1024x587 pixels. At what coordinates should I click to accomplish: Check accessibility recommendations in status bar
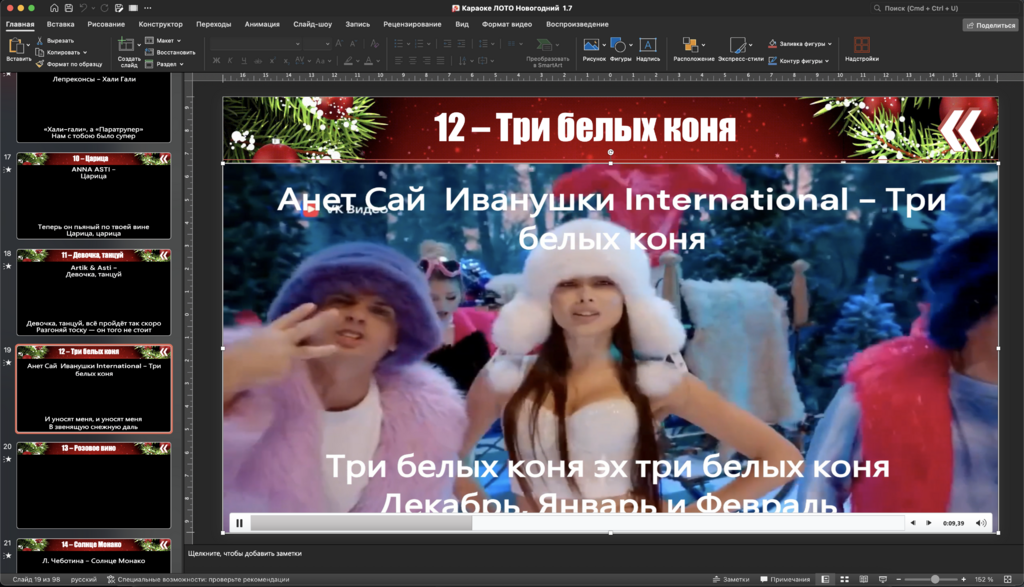(198, 579)
